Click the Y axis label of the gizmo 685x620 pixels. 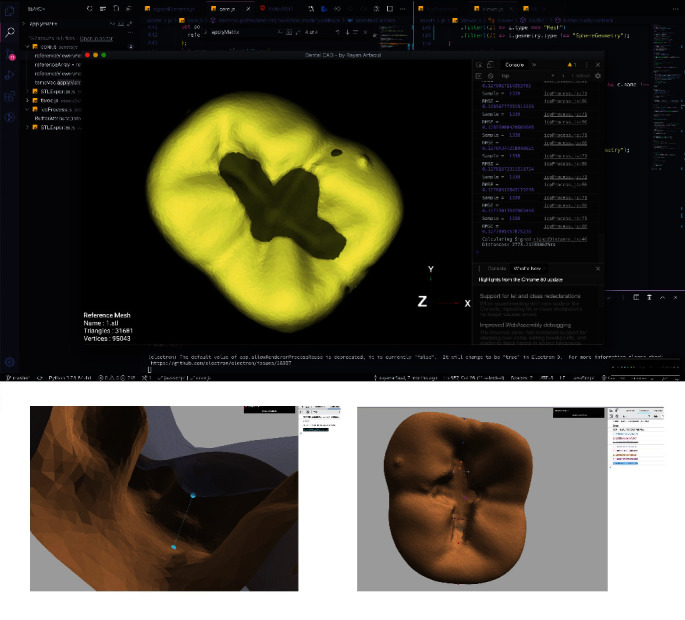pyautogui.click(x=431, y=269)
